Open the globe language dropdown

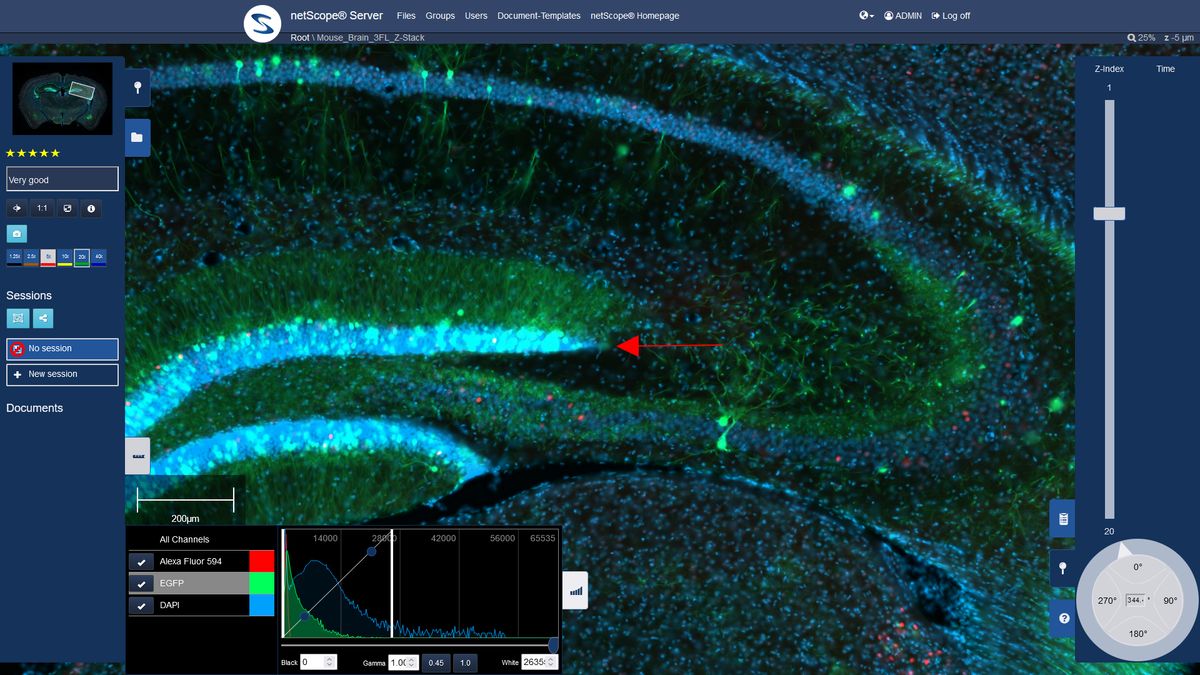pos(866,16)
